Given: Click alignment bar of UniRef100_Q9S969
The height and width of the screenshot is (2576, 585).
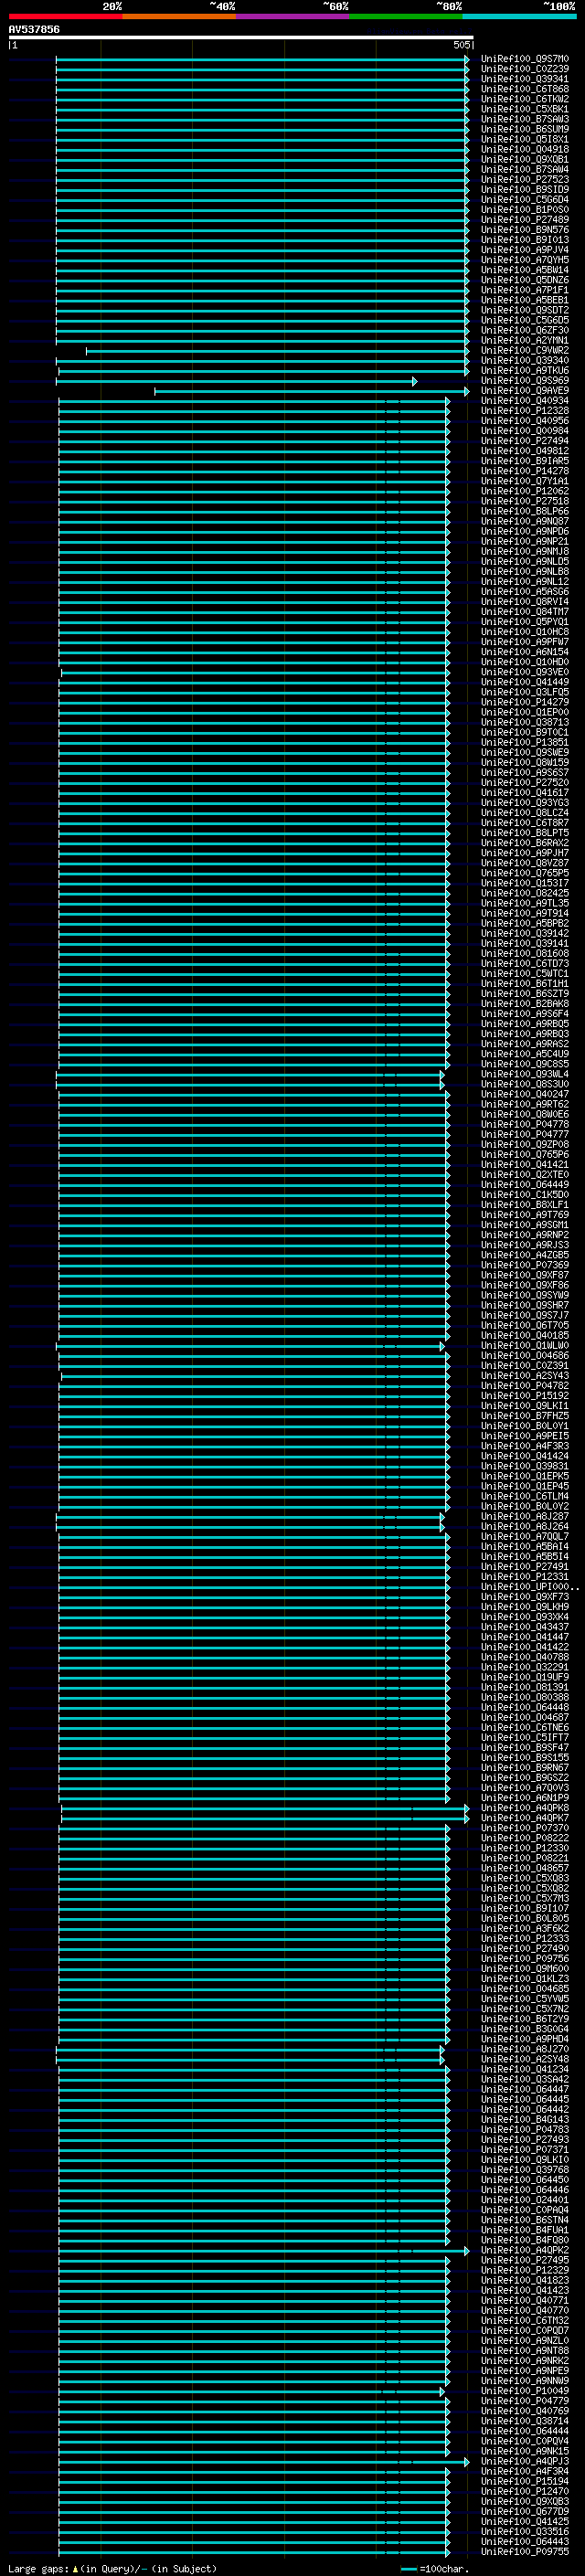Looking at the screenshot, I should point(237,381).
